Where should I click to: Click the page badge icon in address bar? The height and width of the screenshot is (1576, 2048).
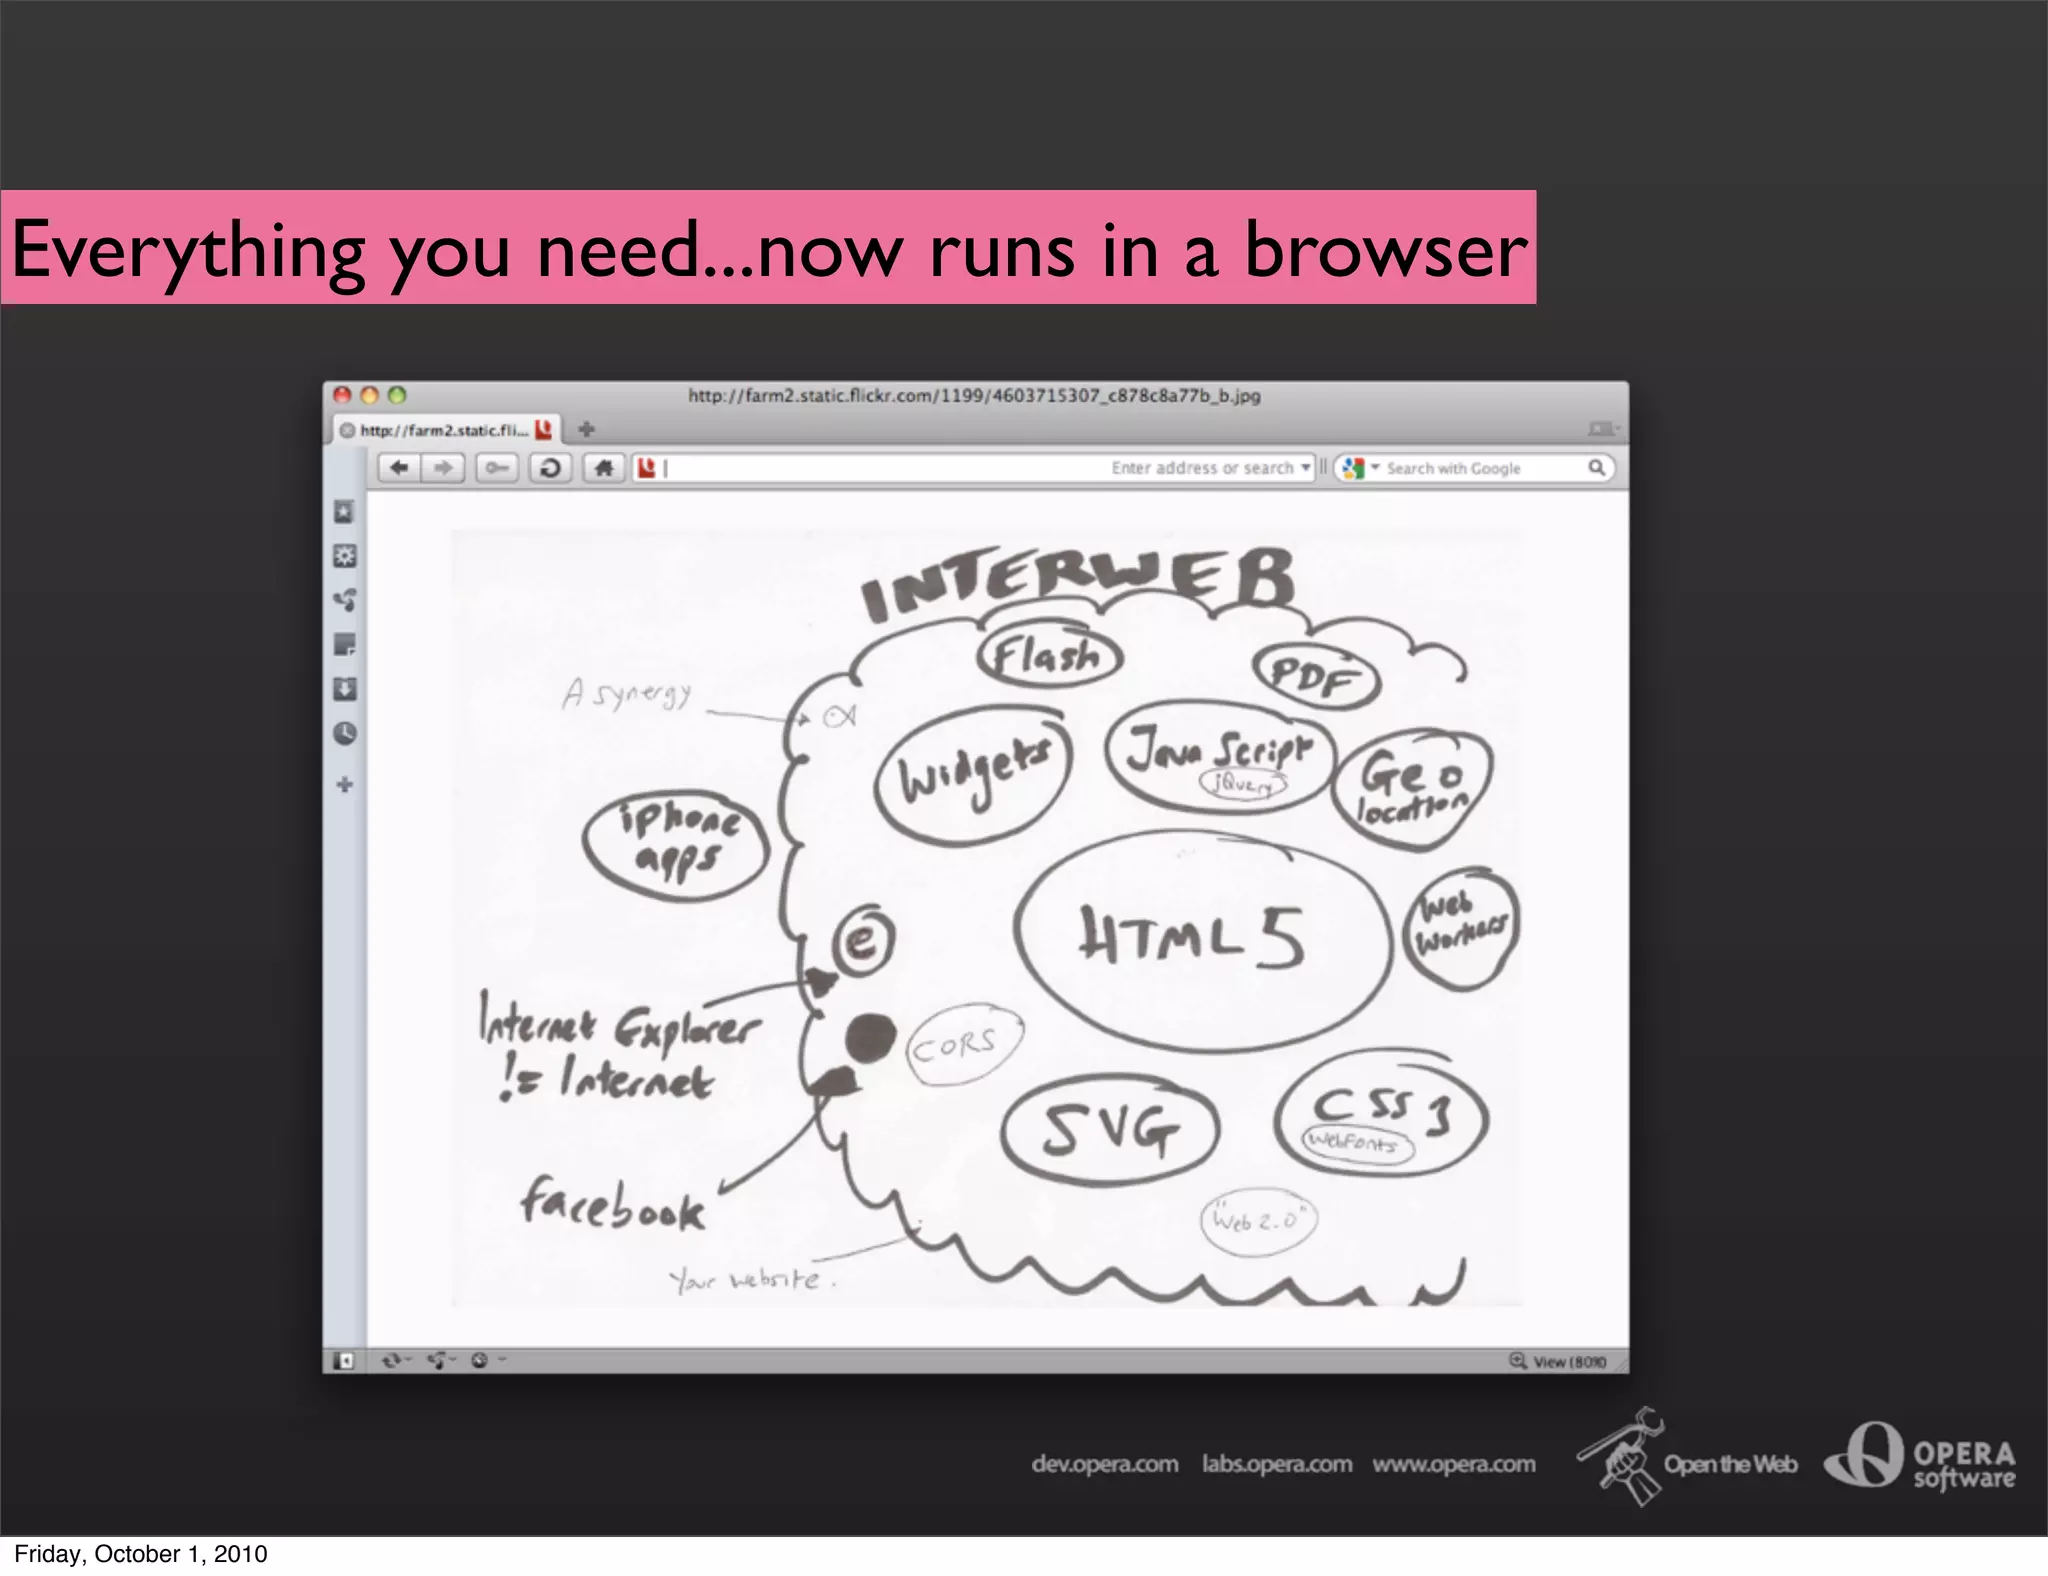[x=646, y=468]
